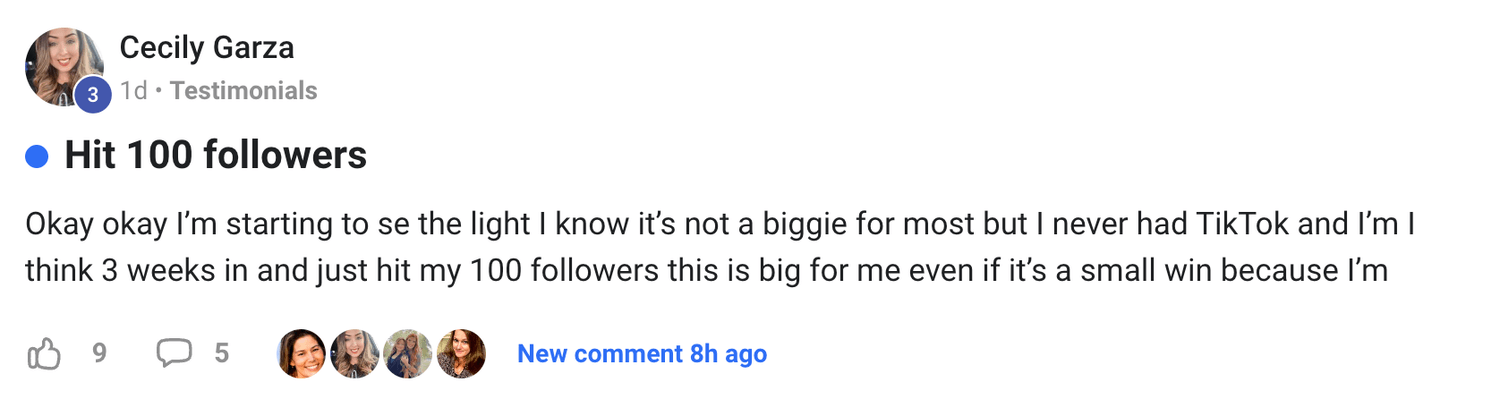Image resolution: width=1500 pixels, height=406 pixels.
Task: Filter by the Testimonials category
Action: click(x=243, y=91)
